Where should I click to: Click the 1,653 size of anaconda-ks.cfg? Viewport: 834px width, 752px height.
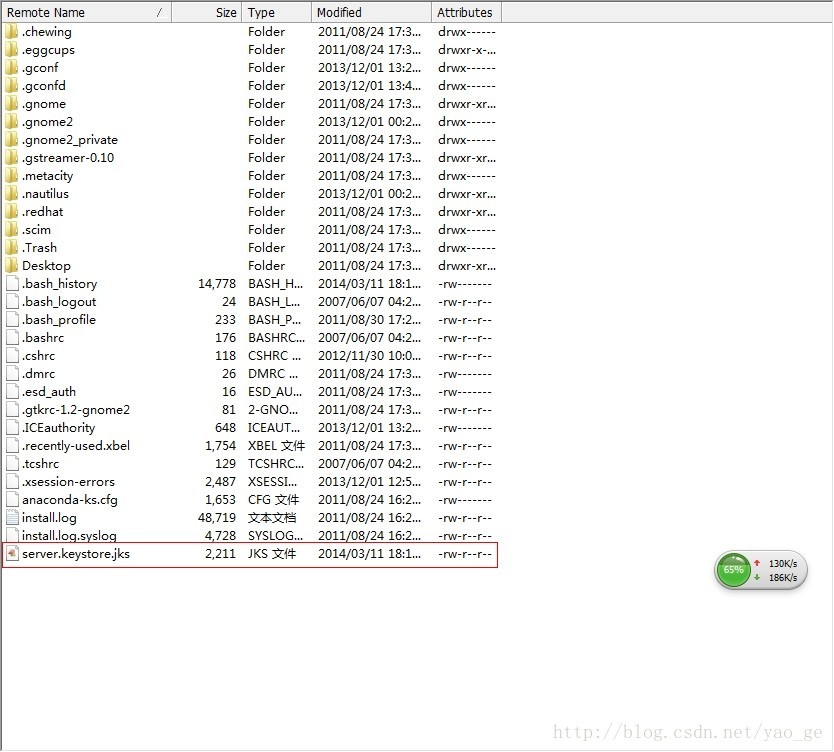pos(221,500)
